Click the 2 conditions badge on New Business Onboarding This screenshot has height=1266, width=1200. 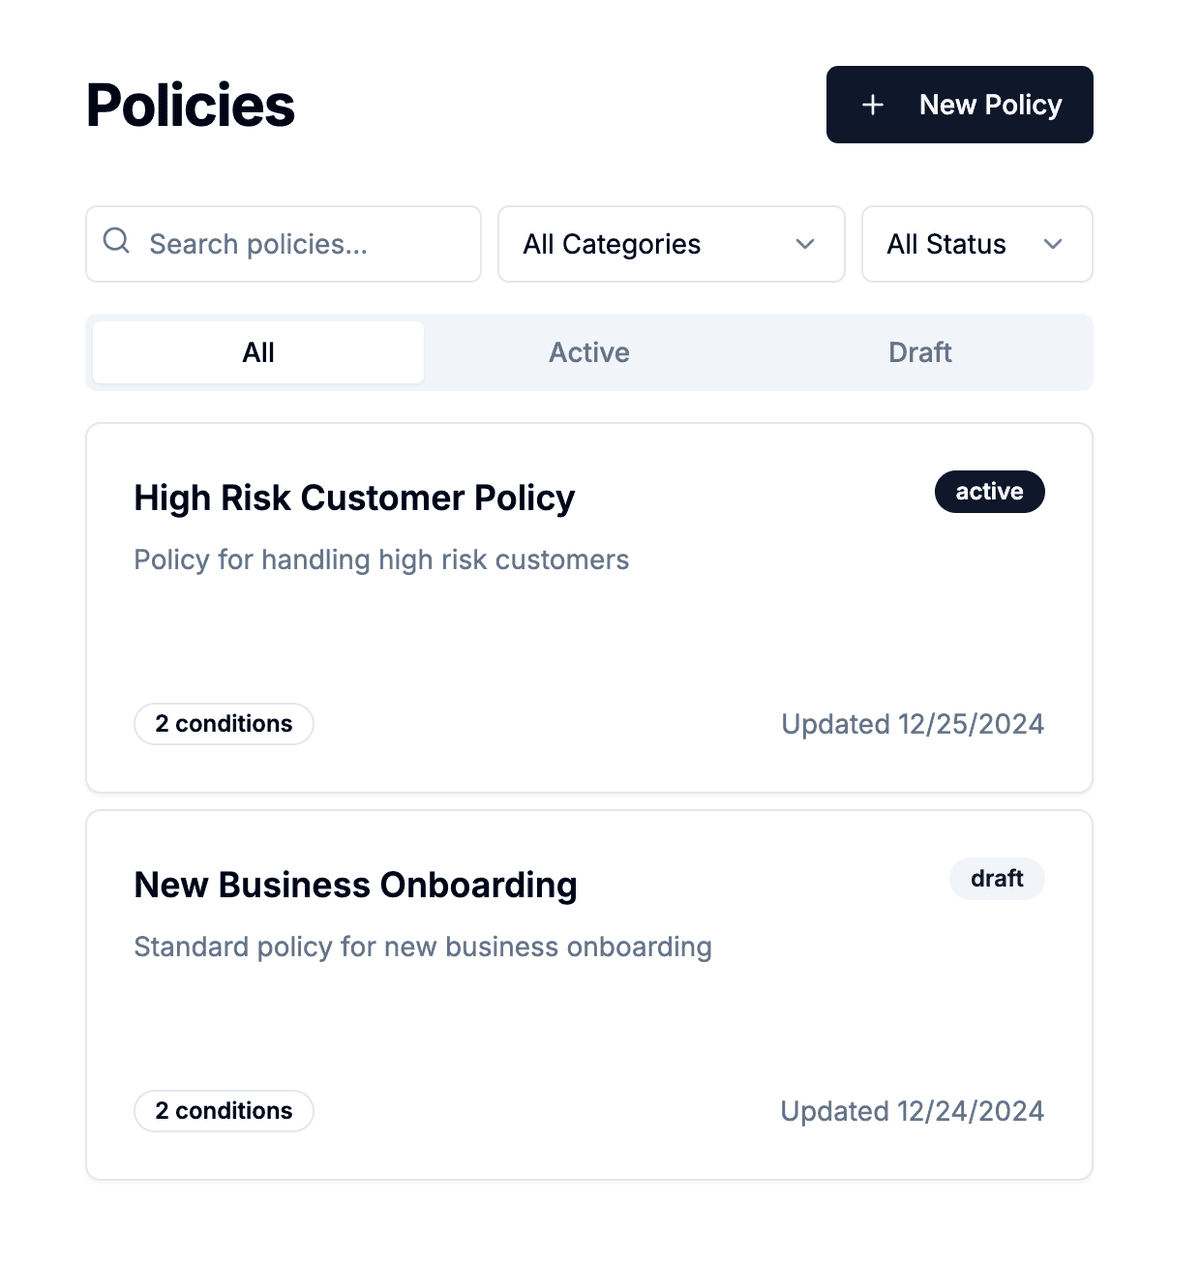[x=223, y=1110]
